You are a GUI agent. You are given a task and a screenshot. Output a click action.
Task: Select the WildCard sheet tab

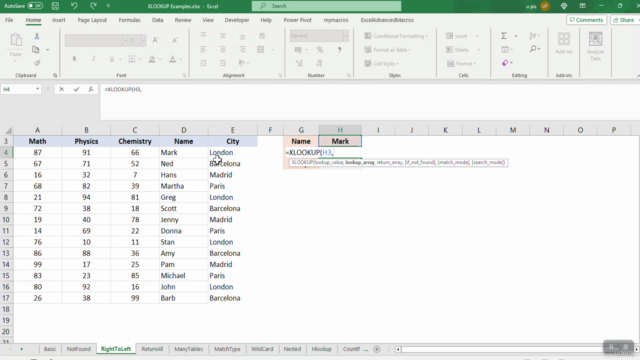click(x=262, y=349)
